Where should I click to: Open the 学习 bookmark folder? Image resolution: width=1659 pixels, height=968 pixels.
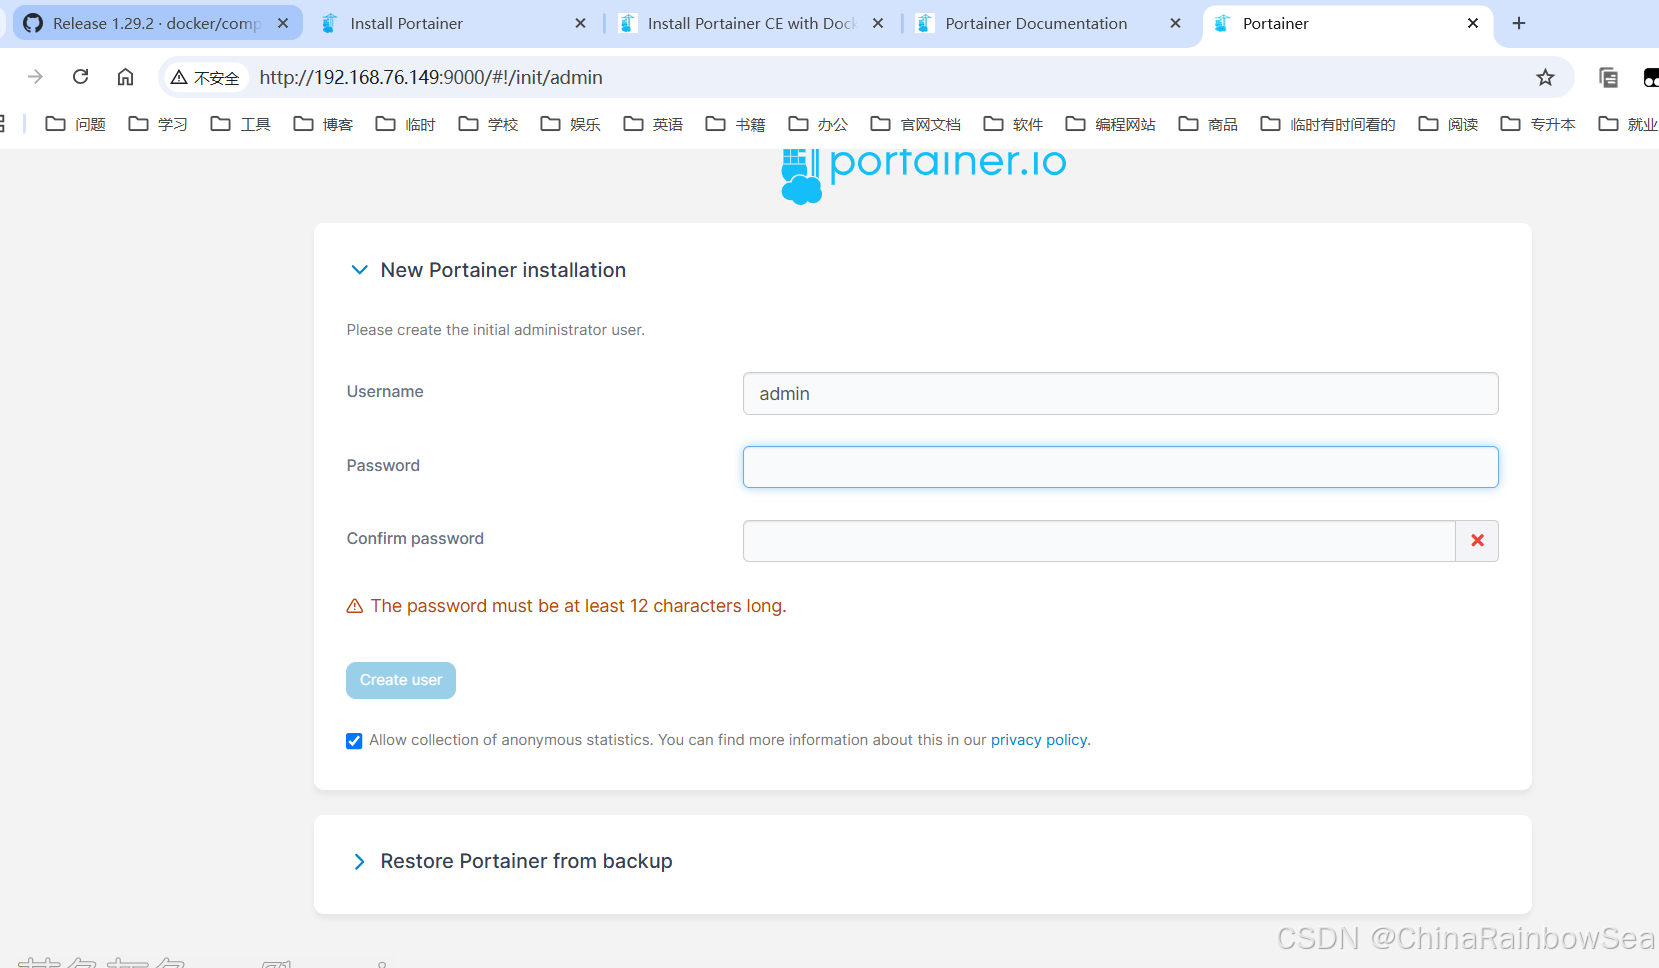click(158, 124)
